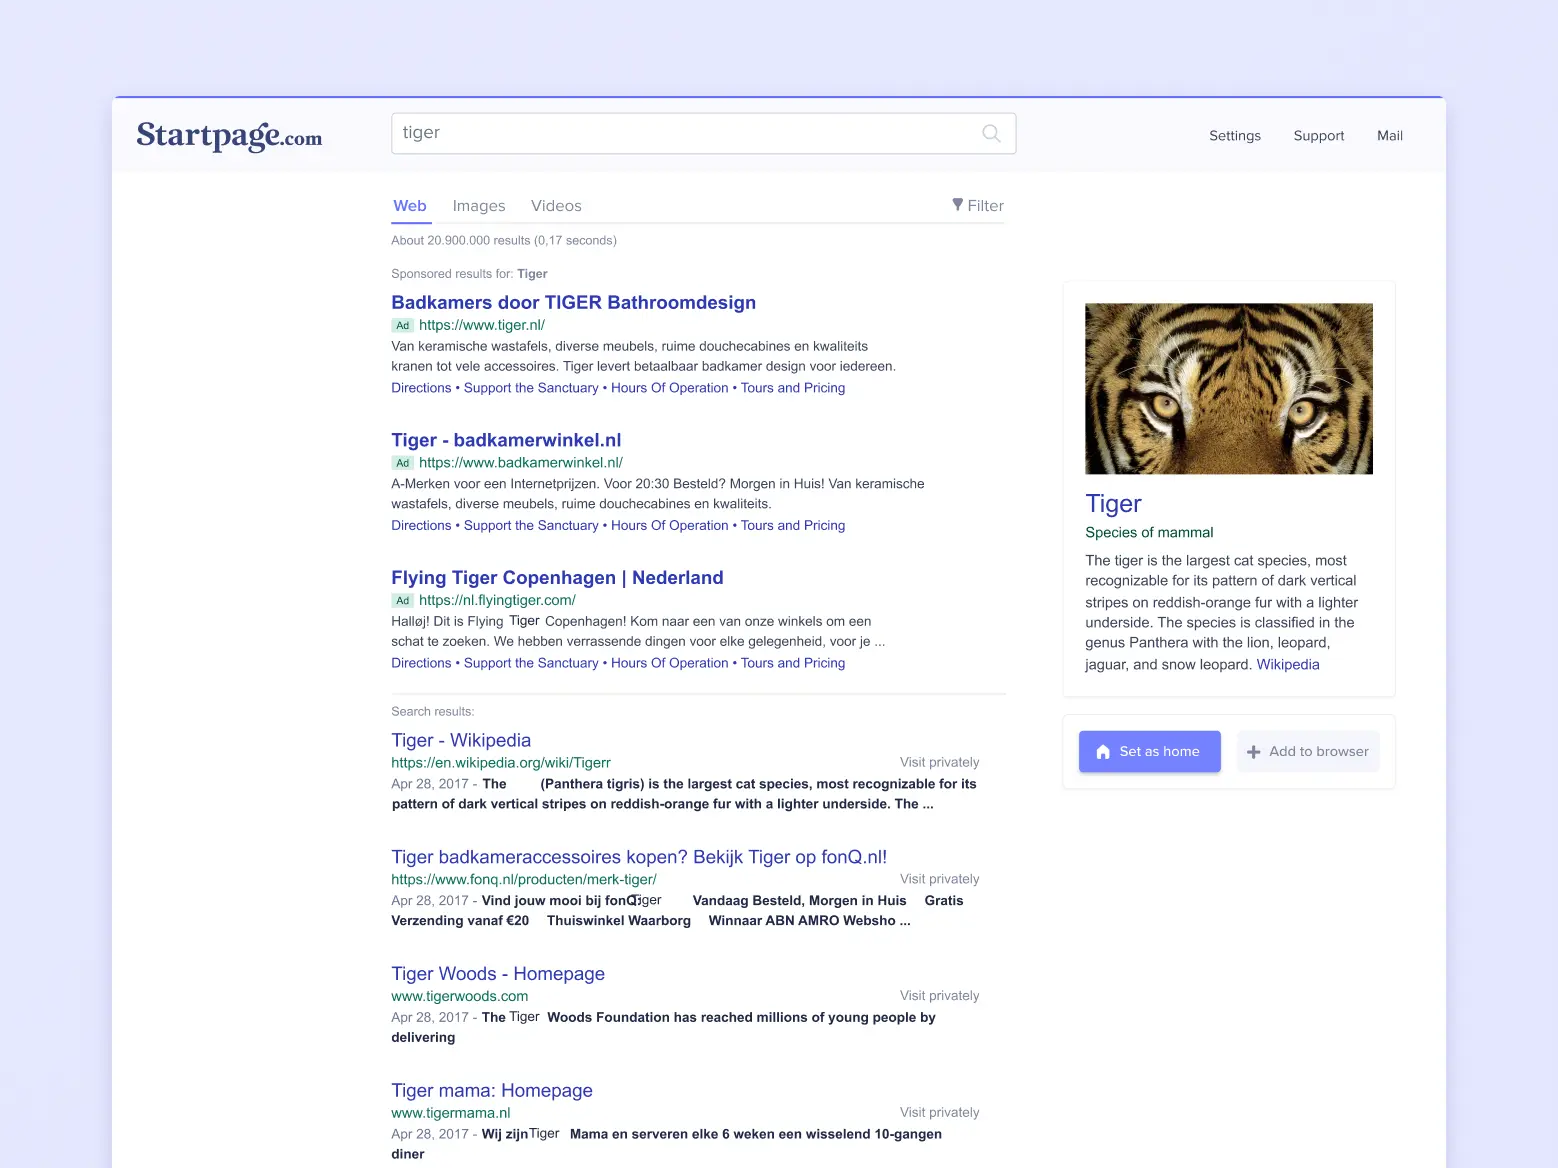Open Mail in the header
Screen dimensions: 1558x1168
[x=1390, y=136]
